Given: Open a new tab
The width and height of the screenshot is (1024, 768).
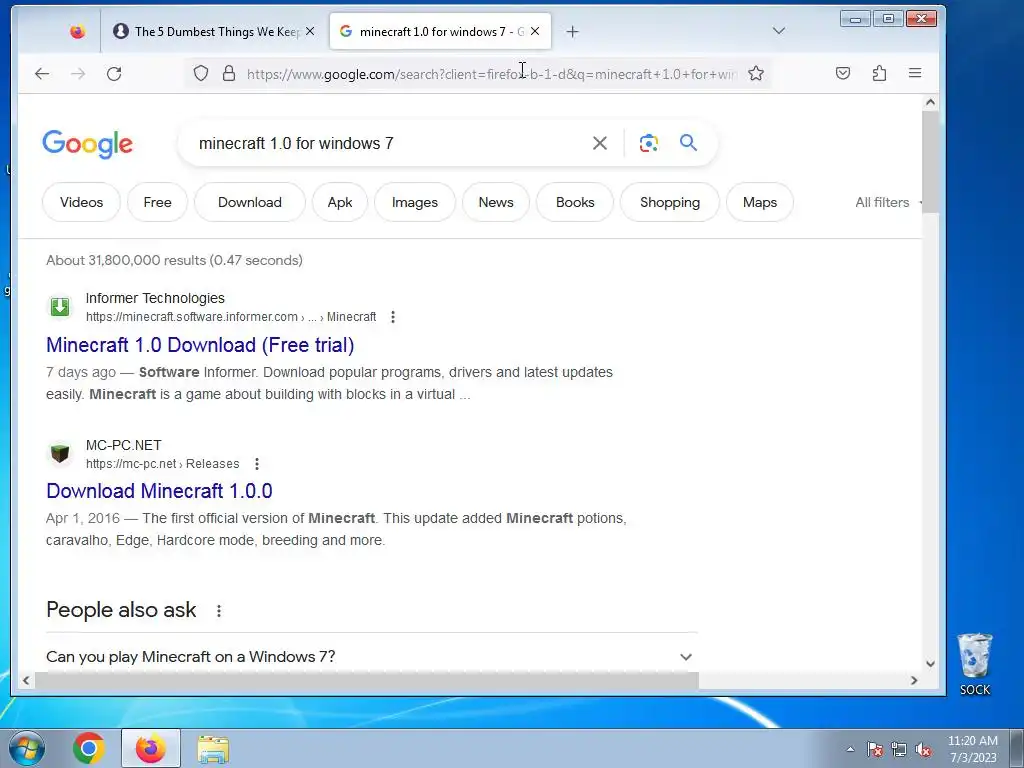Looking at the screenshot, I should tap(572, 31).
